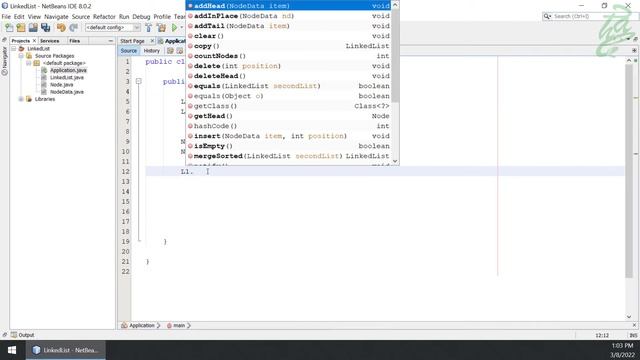Click the New File toolbar icon
This screenshot has height=360, width=640.
coord(9,27)
